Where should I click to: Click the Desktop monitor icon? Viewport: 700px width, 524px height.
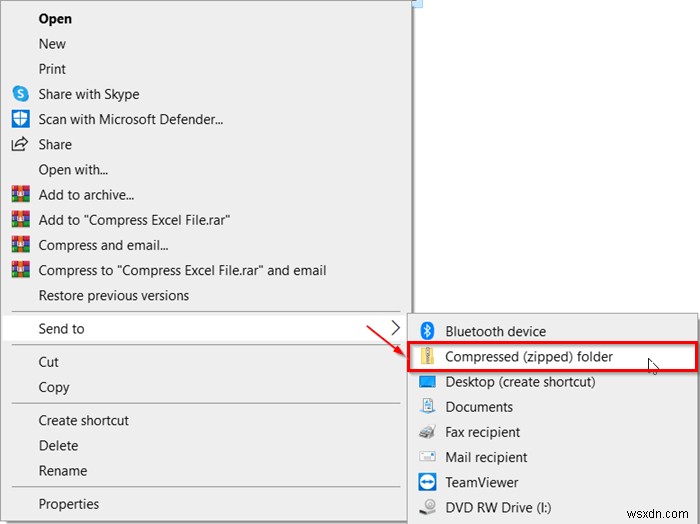427,382
